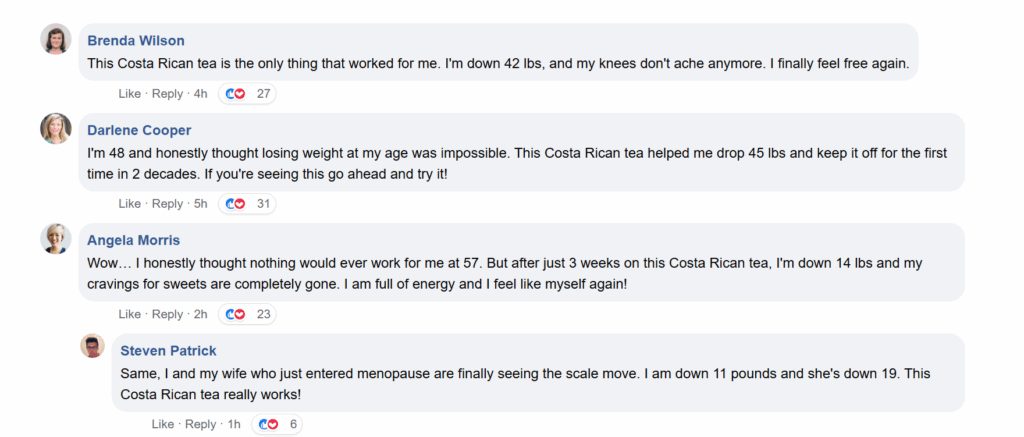The height and width of the screenshot is (437, 1024).
Task: Like Steven Patrick's reply
Action: 163,424
